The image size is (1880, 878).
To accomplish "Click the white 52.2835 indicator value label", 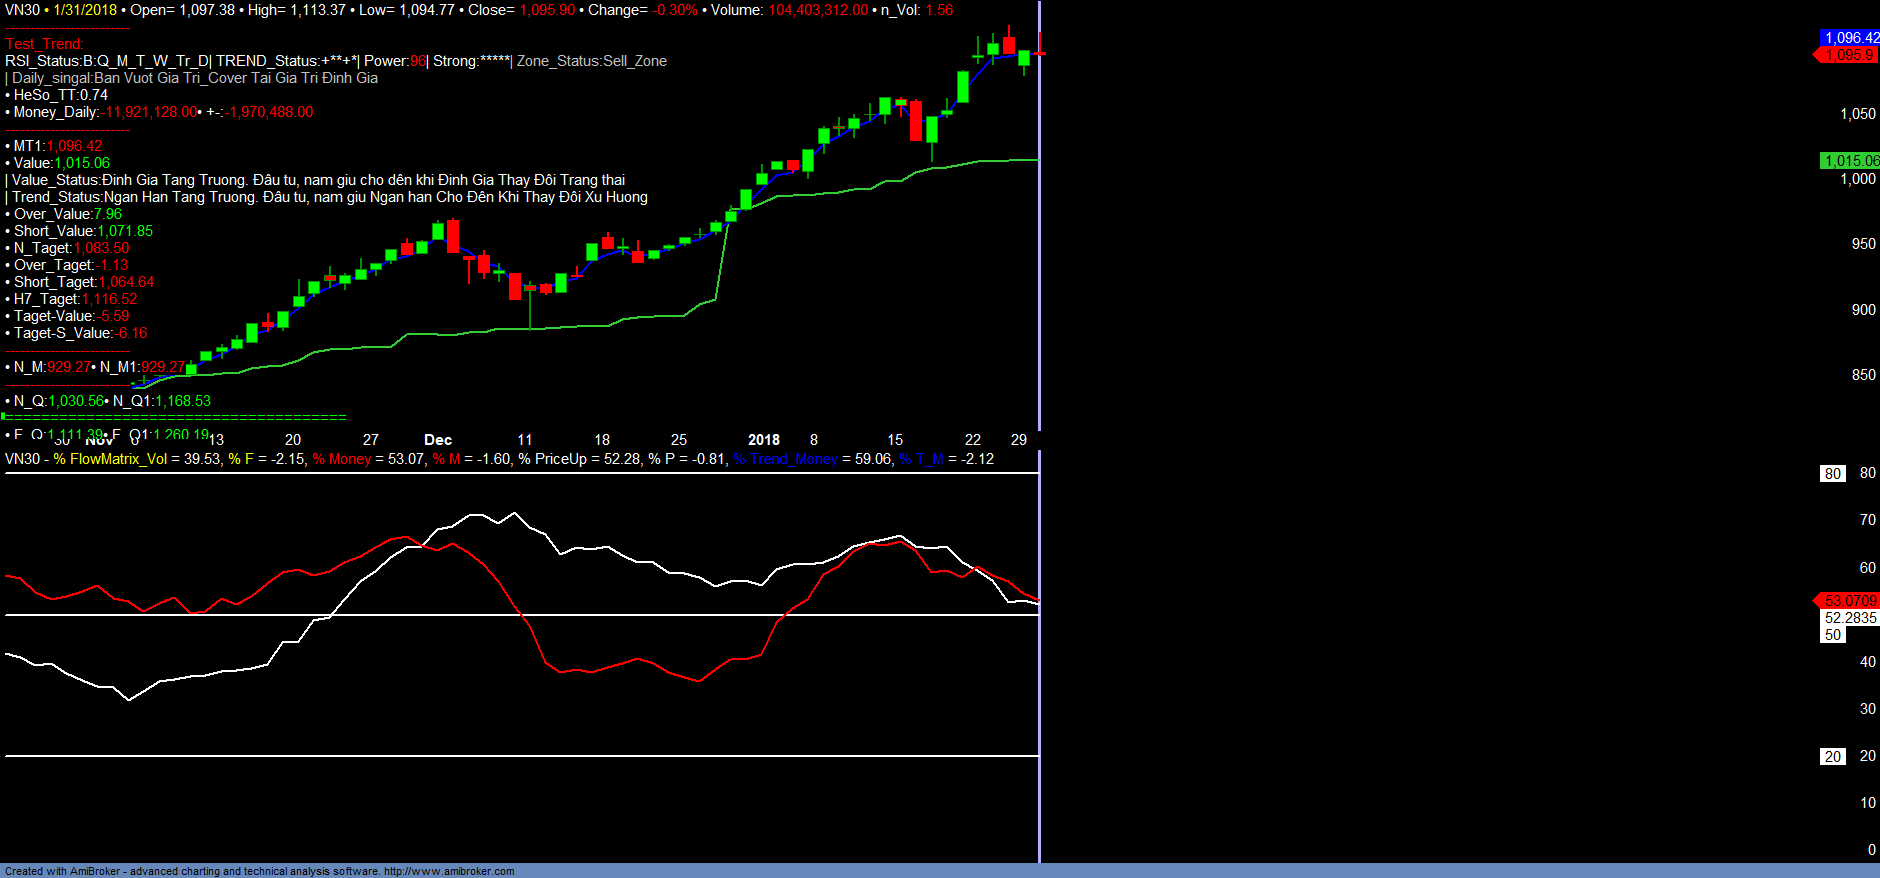I will tap(1850, 618).
